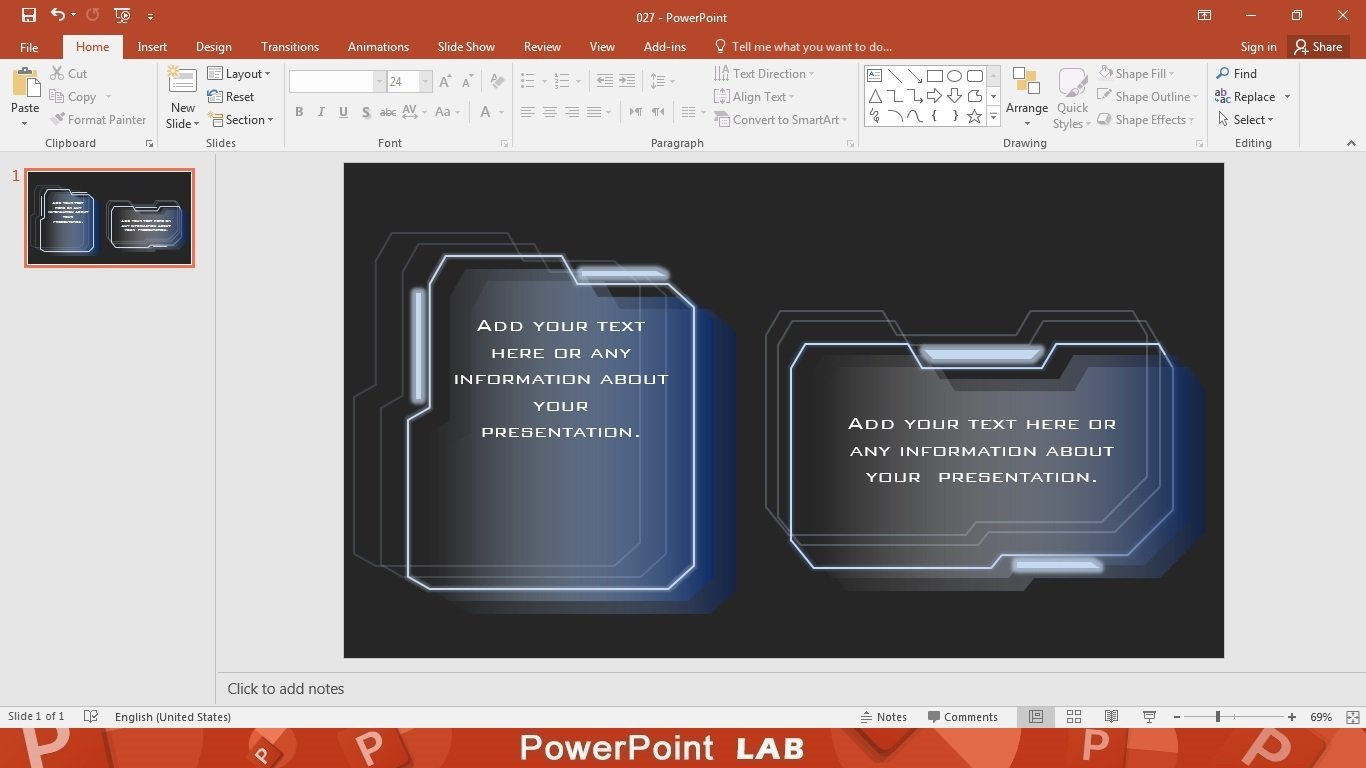Open the Arrange tool
Screen dimensions: 1366x768
1027,97
